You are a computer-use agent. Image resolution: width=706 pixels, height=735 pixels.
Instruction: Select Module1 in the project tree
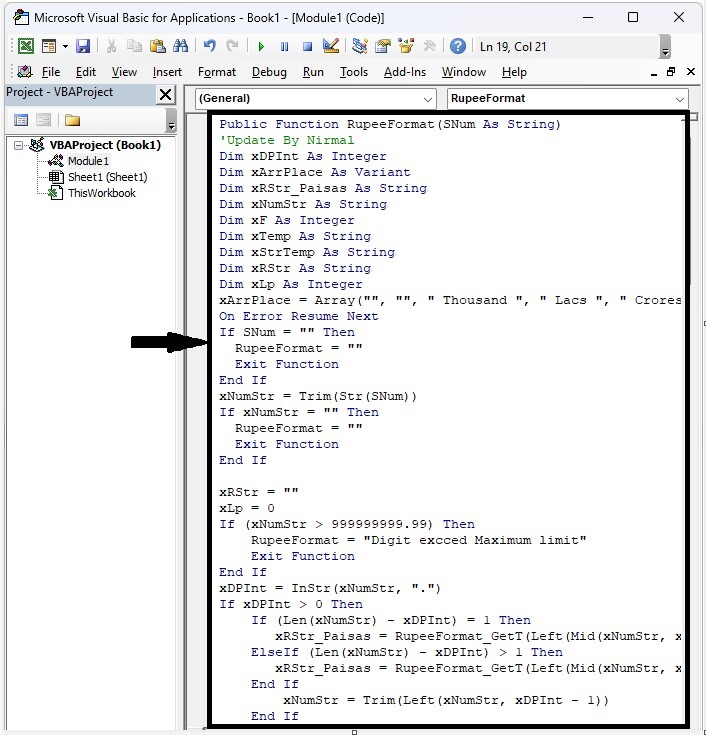click(x=88, y=161)
